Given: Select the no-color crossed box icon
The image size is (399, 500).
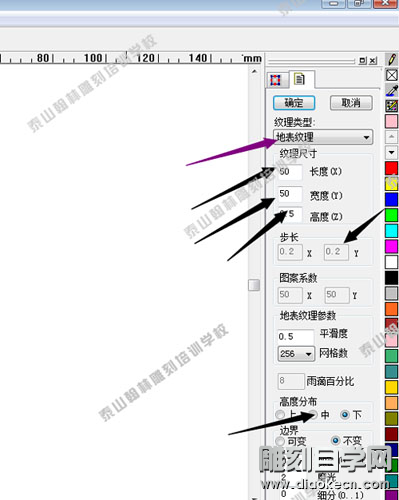Looking at the screenshot, I should (392, 75).
